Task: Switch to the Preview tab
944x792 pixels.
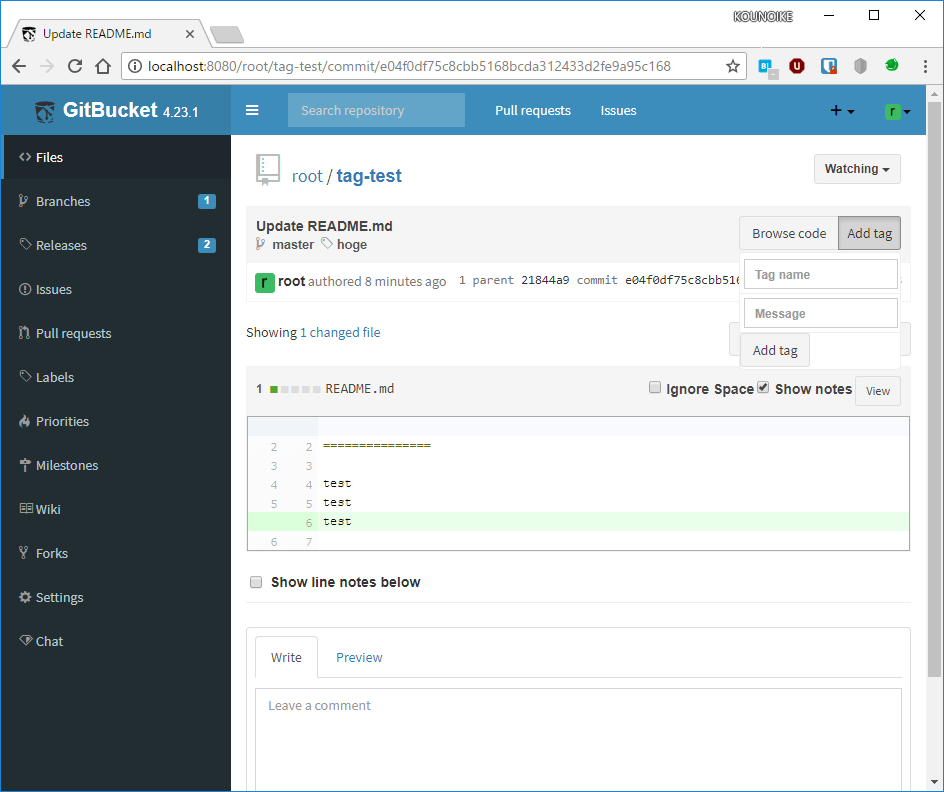Action: pyautogui.click(x=359, y=657)
